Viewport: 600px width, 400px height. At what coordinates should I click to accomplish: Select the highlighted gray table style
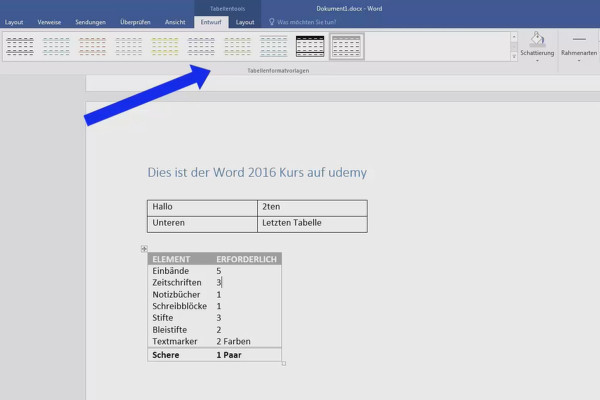click(x=346, y=46)
